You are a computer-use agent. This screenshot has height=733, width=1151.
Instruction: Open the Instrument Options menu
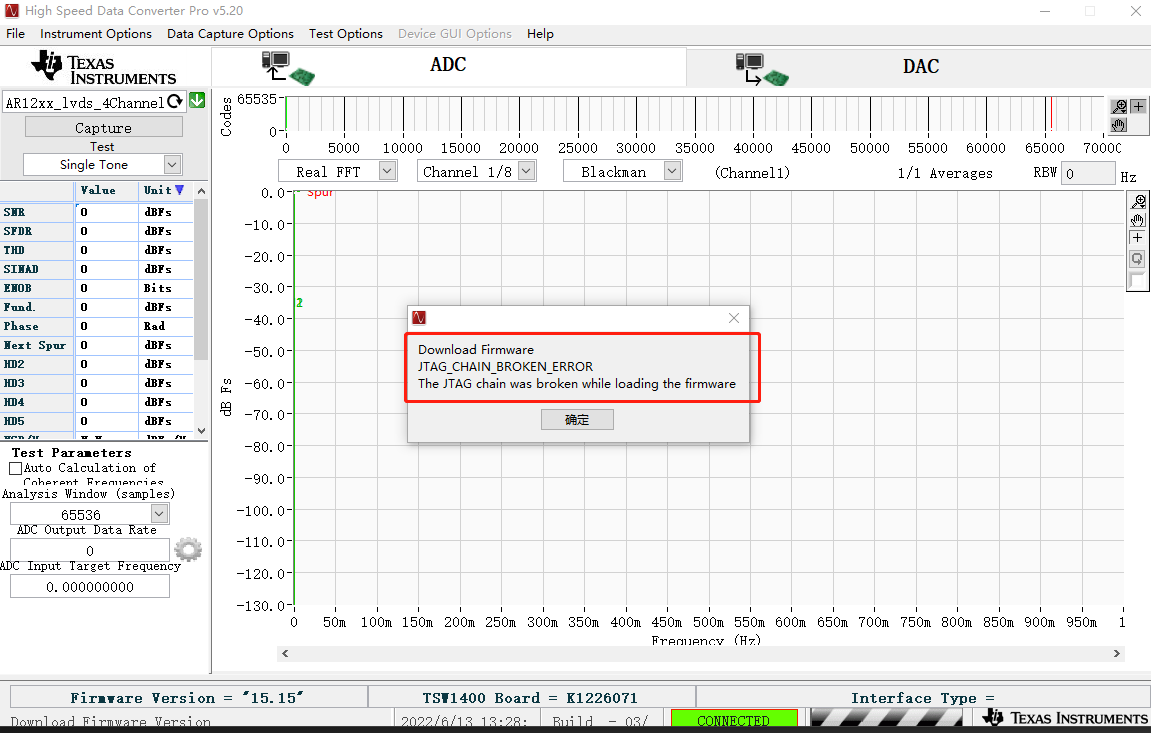[96, 34]
